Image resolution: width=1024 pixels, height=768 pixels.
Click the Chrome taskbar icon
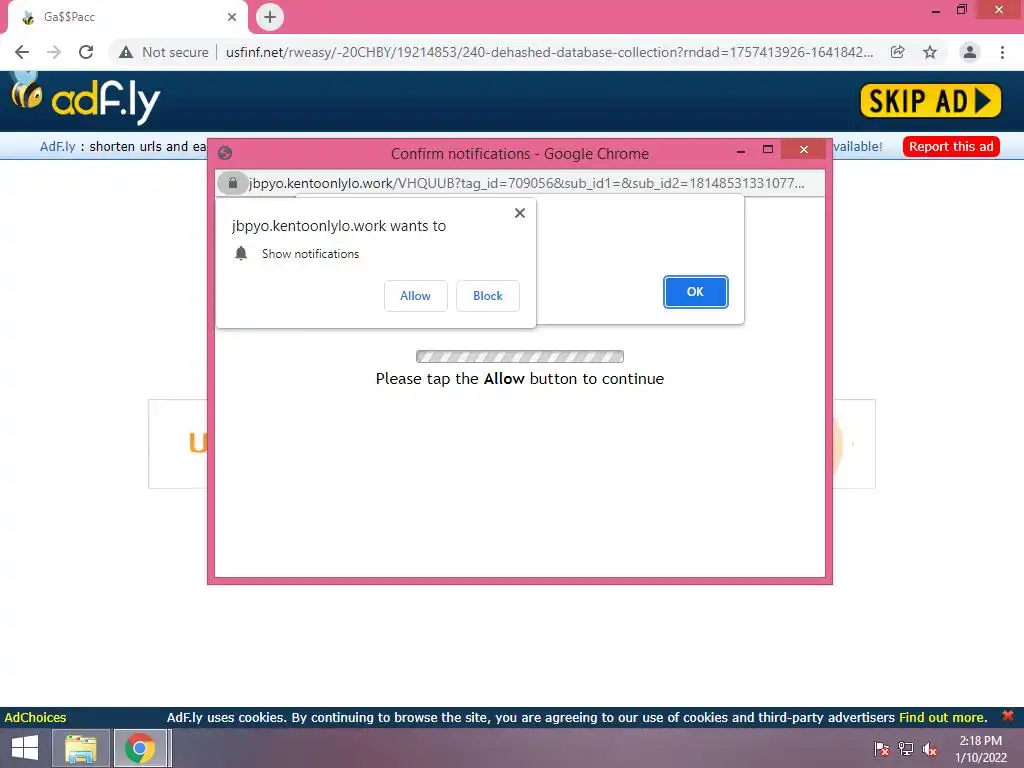(x=140, y=748)
